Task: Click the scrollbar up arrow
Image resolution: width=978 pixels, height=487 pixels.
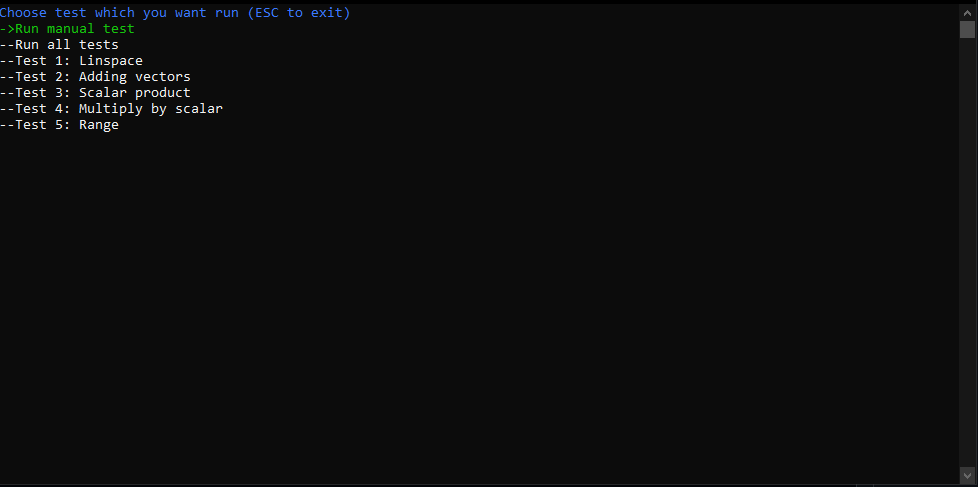Action: (x=967, y=12)
